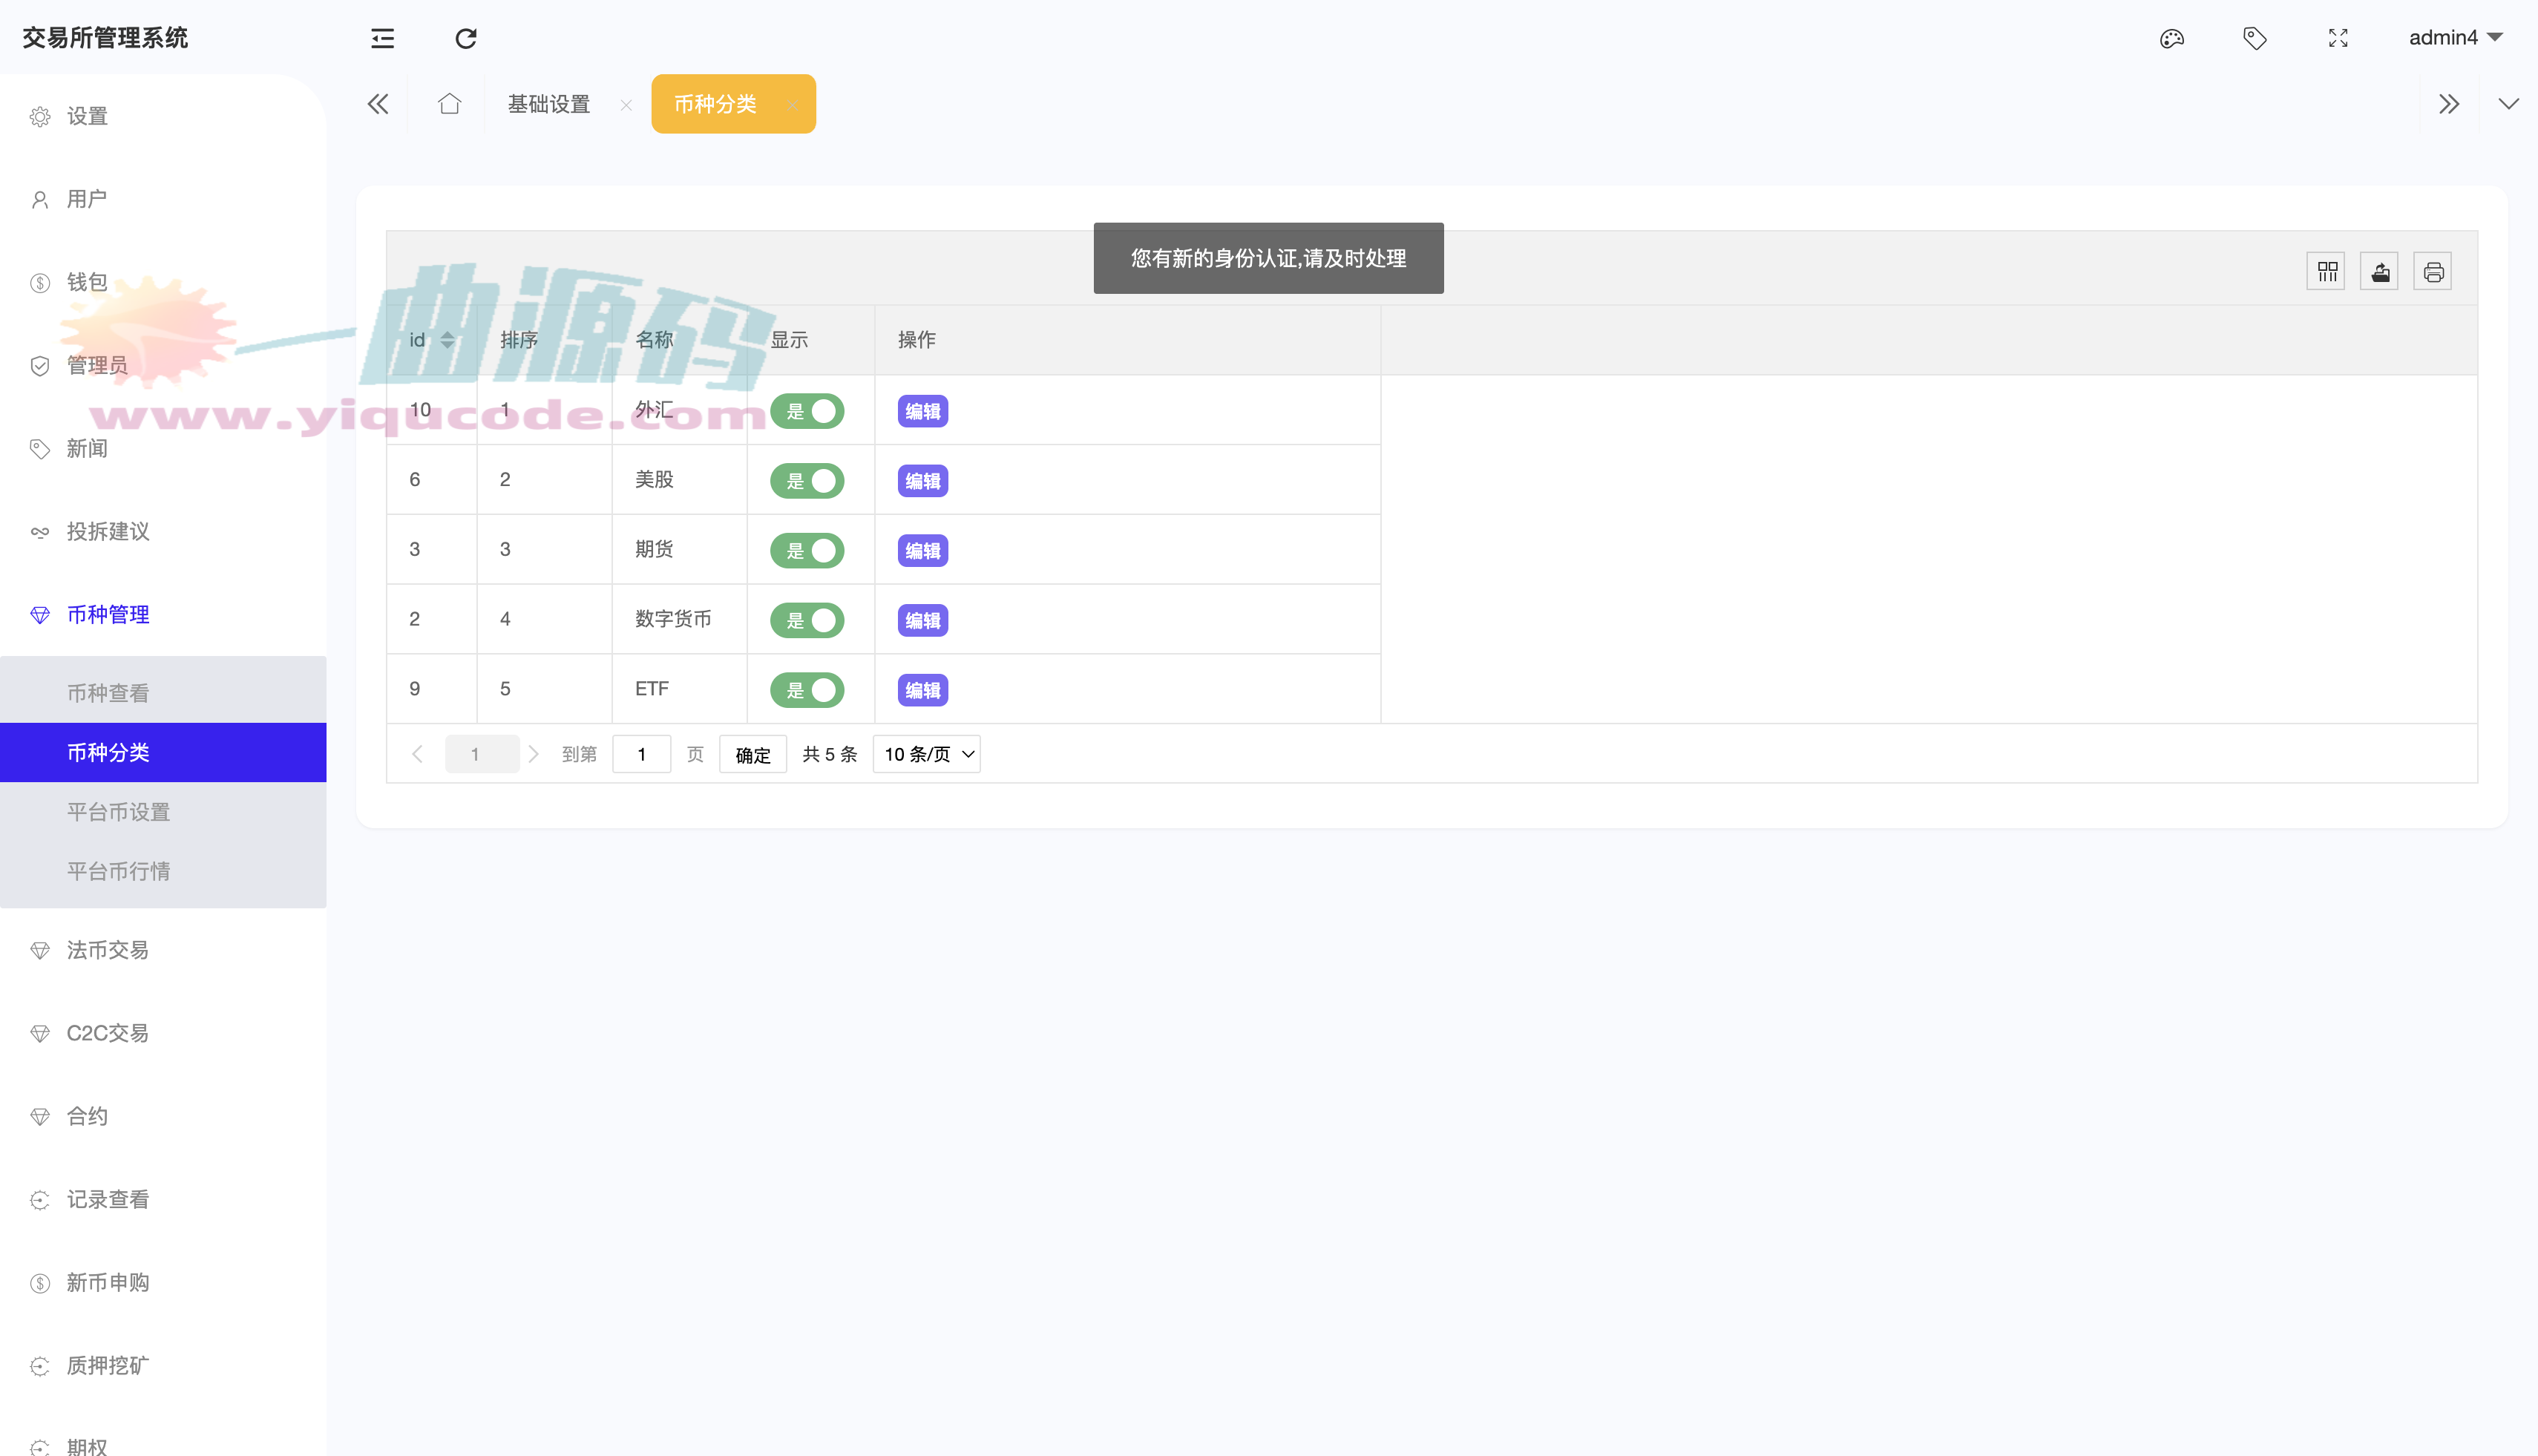Open the 10 条/页 page size dropdown
The height and width of the screenshot is (1456, 2538).
[x=927, y=754]
